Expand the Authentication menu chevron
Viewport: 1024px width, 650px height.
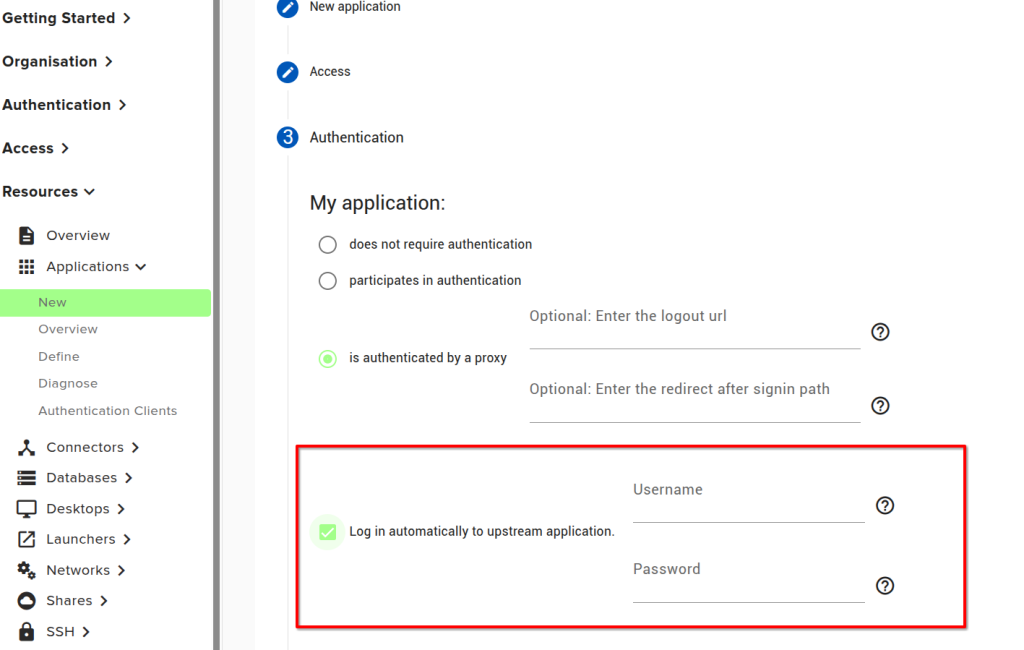(x=122, y=104)
